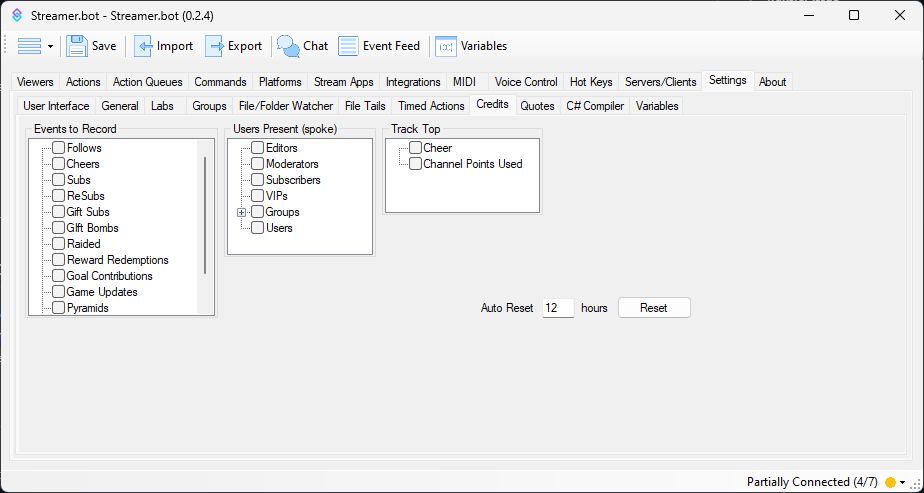Tick the Channel Points Used checkbox
Screen dimensions: 924x493
coord(415,164)
